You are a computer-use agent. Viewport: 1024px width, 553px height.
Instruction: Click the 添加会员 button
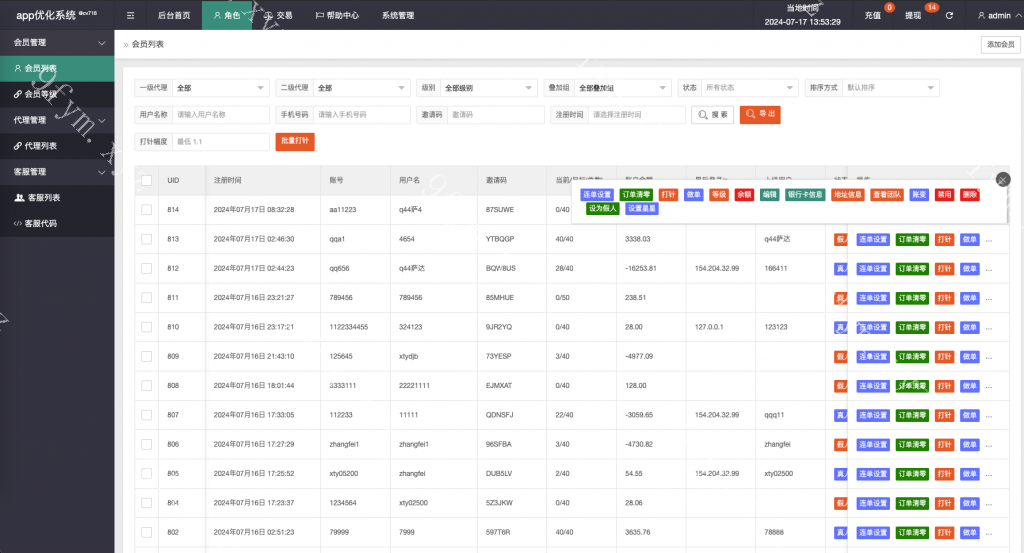tap(1000, 44)
